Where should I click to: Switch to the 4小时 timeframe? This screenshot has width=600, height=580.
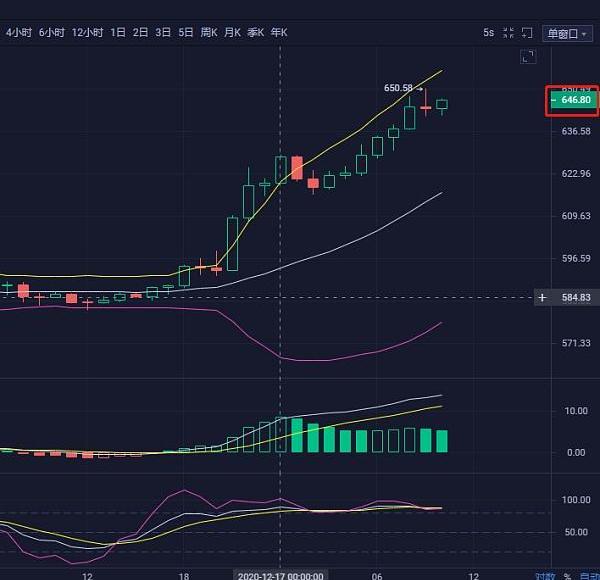pyautogui.click(x=20, y=33)
